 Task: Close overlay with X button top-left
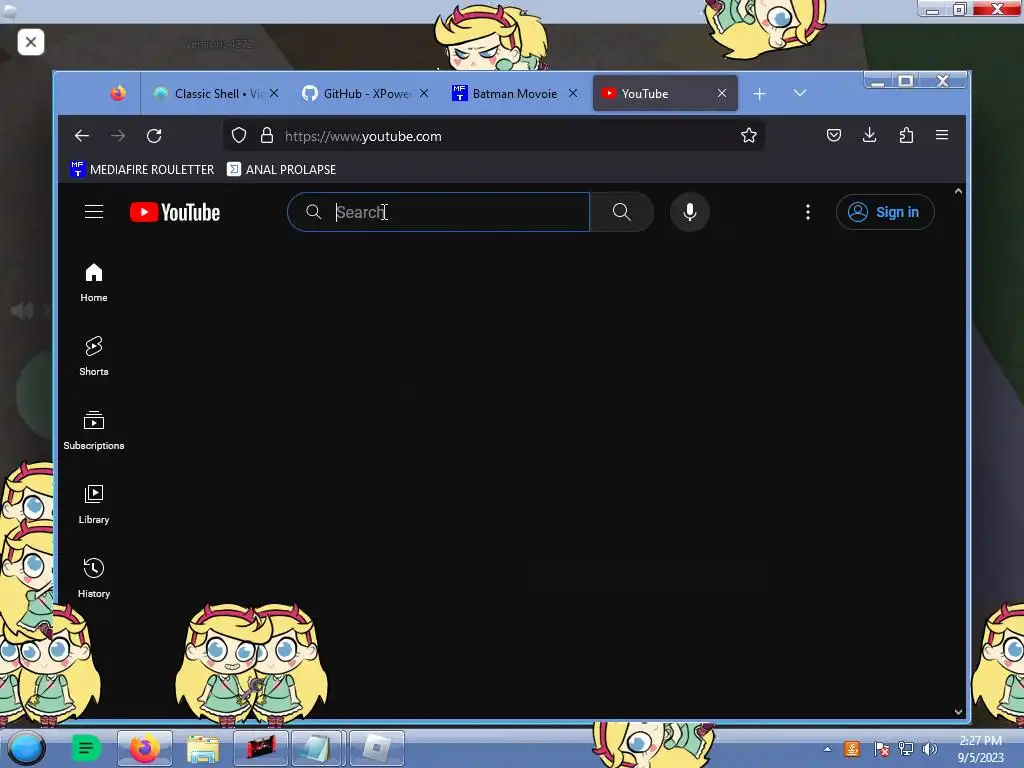click(x=31, y=42)
